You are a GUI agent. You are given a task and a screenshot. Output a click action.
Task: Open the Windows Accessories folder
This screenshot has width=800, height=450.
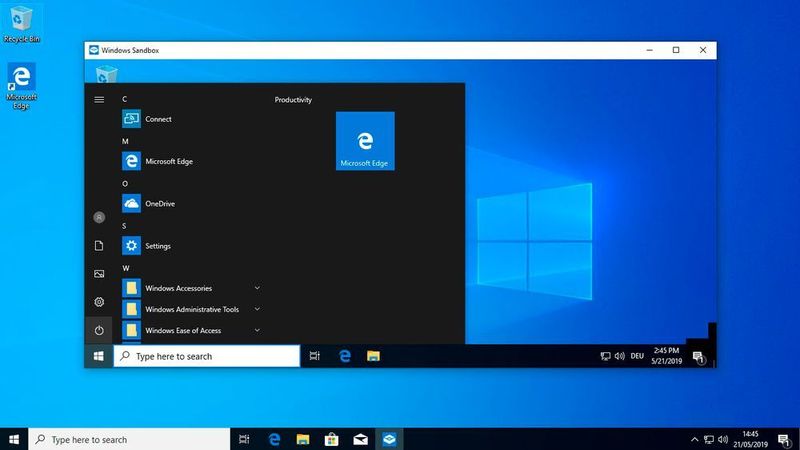(x=191, y=288)
